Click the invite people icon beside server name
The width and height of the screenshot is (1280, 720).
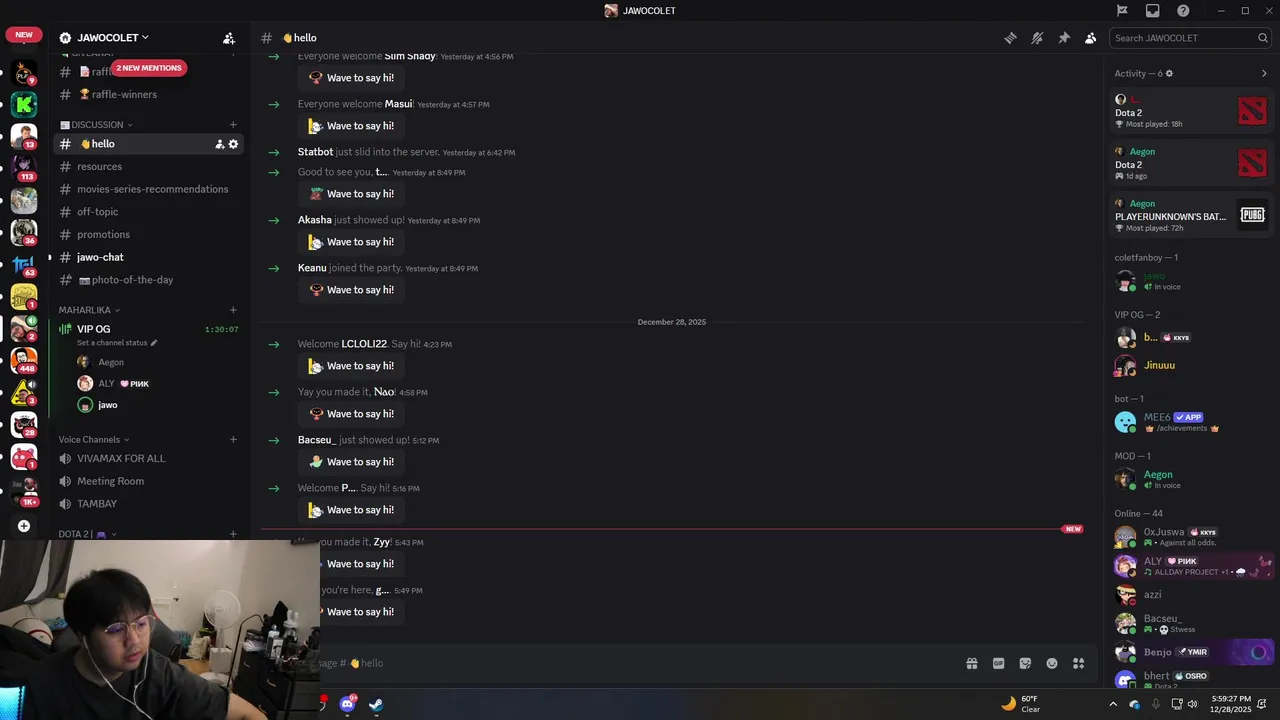tap(229, 38)
